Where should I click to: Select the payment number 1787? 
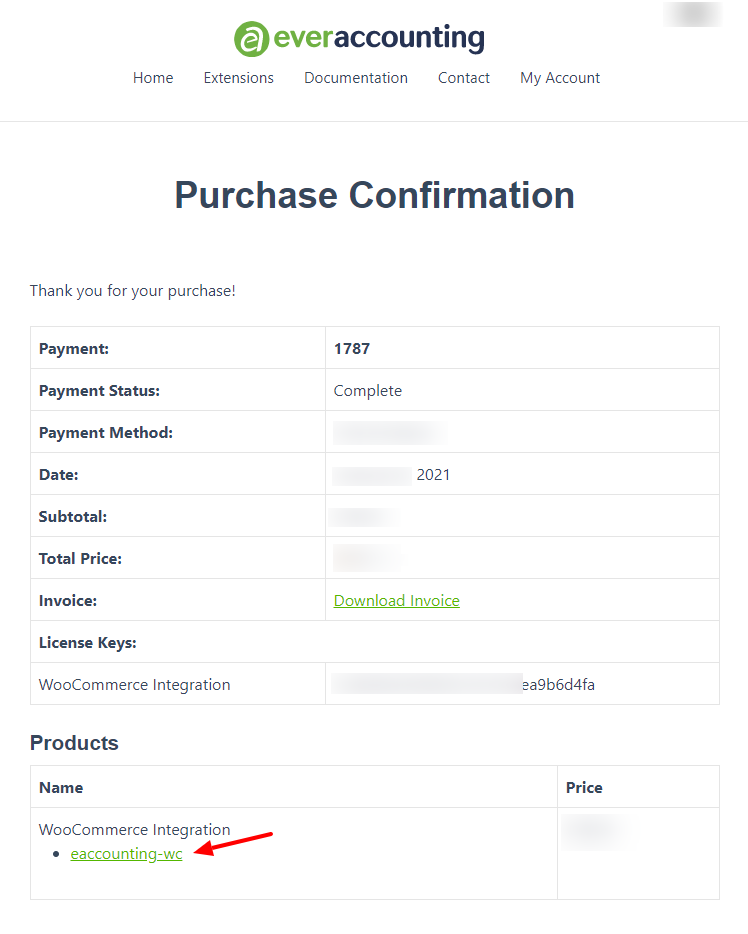tap(352, 348)
